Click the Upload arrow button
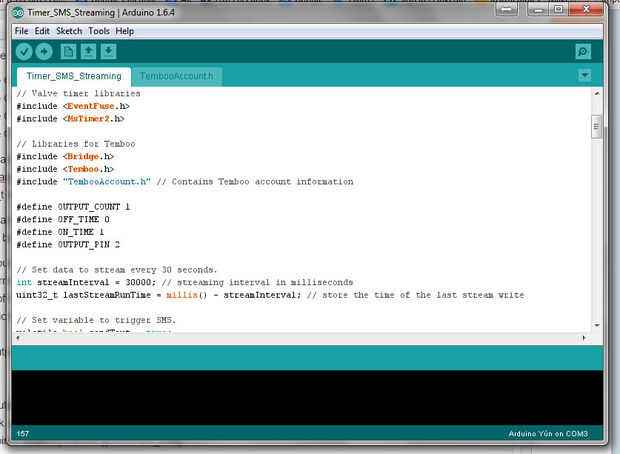 pyautogui.click(x=44, y=52)
